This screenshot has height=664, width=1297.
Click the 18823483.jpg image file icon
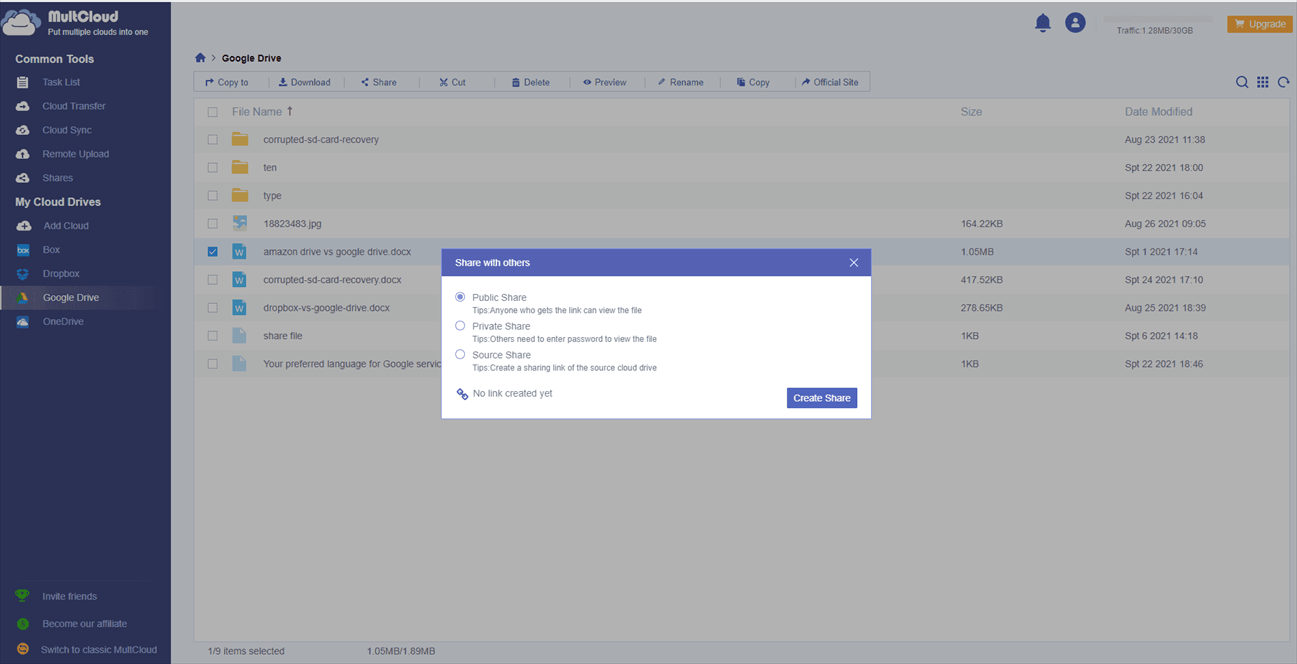240,223
